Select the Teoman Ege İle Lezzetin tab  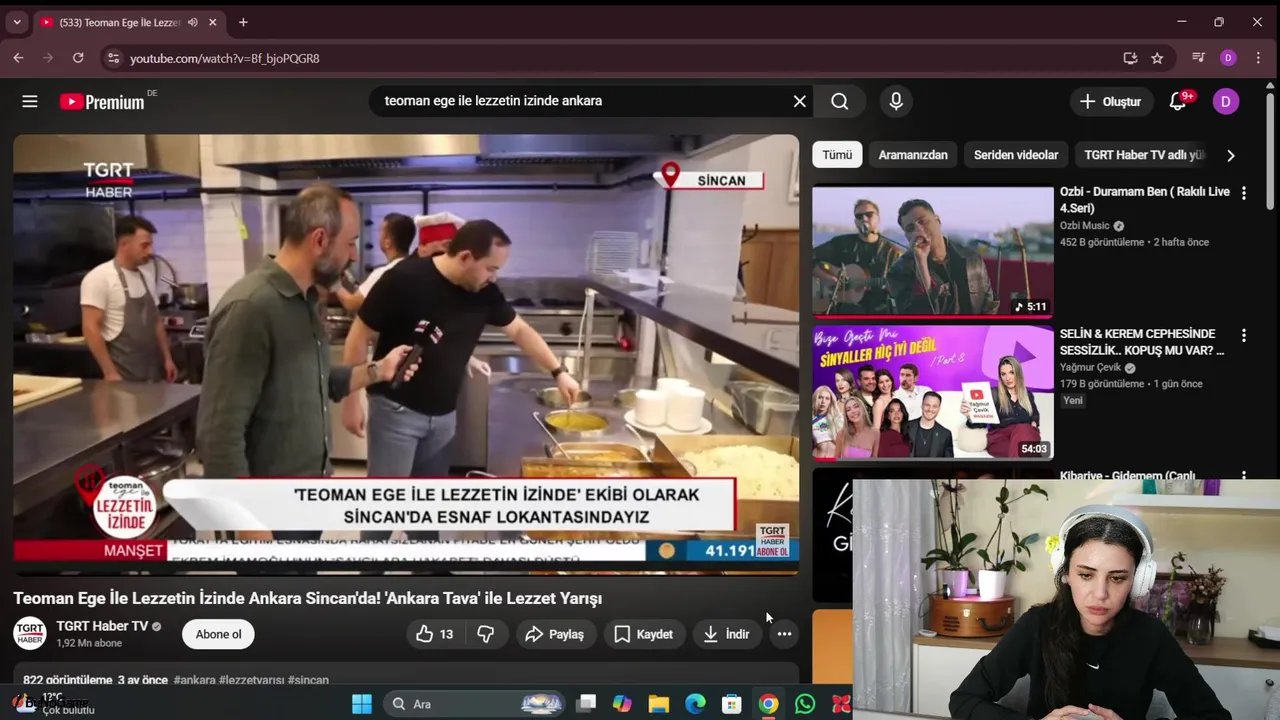click(x=129, y=22)
